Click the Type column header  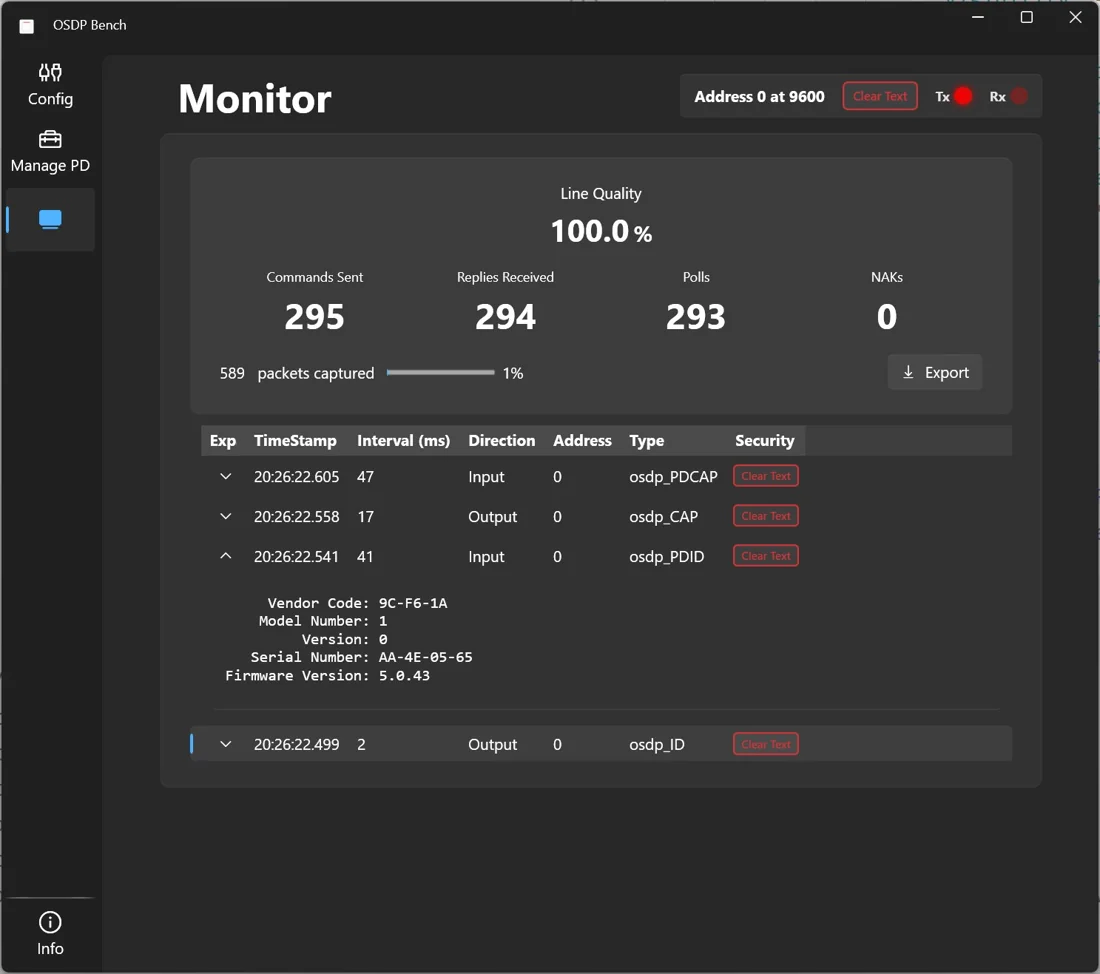coord(647,441)
